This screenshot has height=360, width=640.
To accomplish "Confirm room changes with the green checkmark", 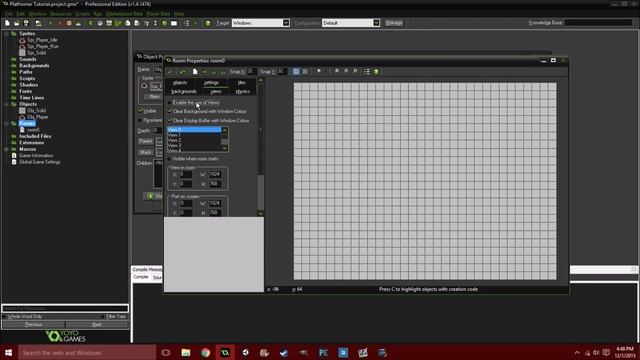I will tap(170, 72).
